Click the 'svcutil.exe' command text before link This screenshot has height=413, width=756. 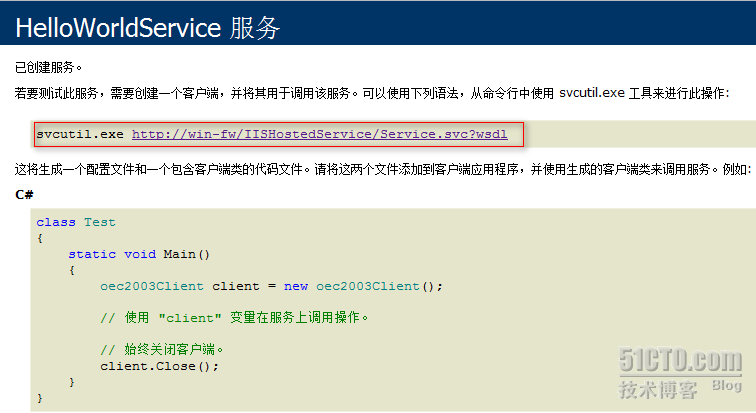click(80, 134)
